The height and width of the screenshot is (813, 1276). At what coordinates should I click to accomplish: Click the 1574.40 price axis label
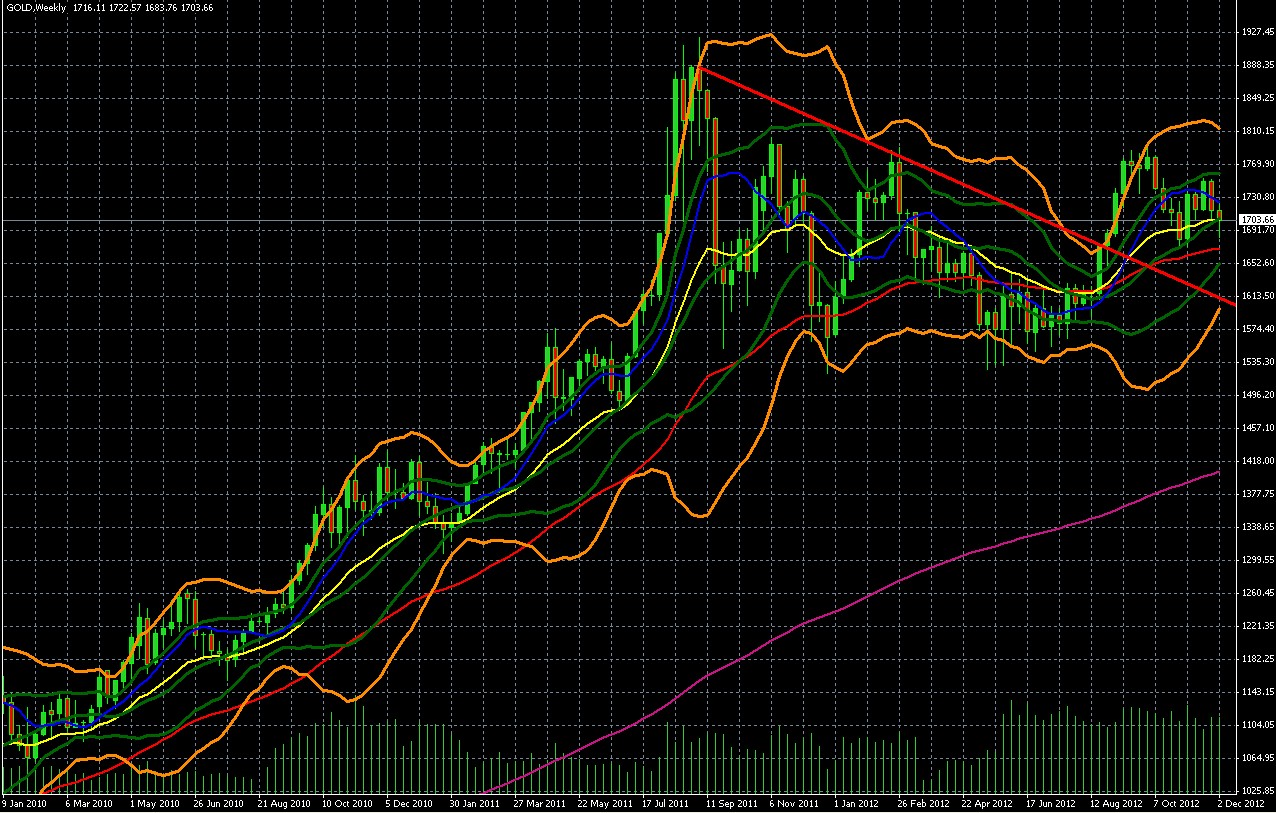1256,329
